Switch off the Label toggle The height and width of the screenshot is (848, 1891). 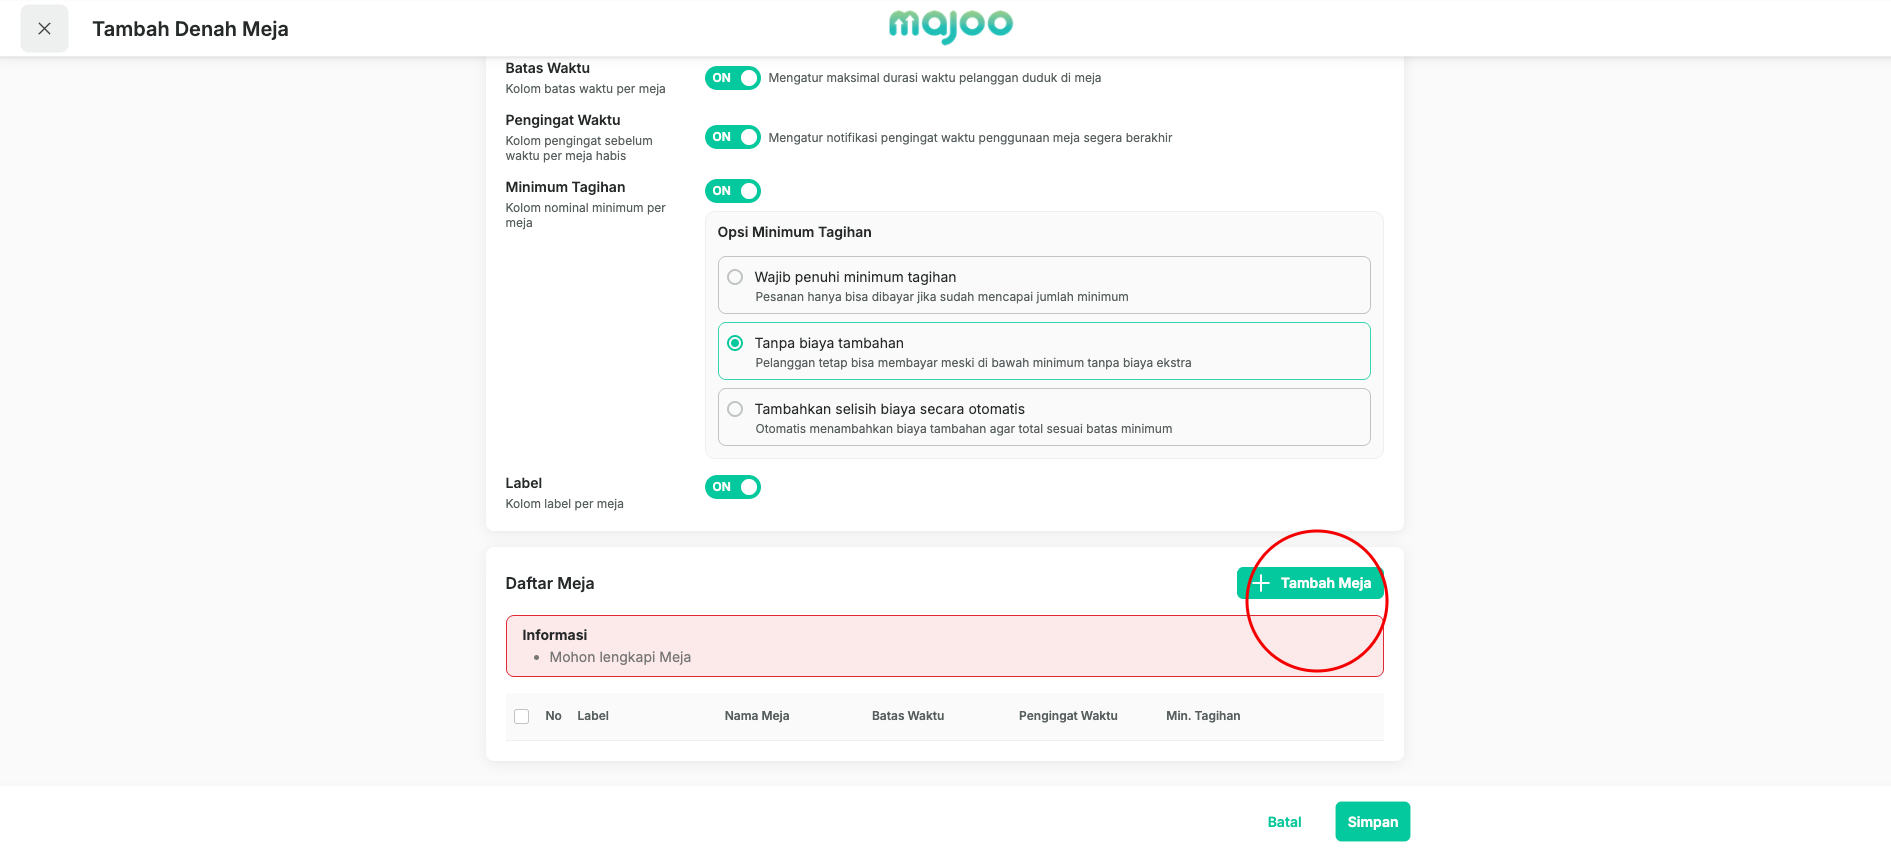(x=732, y=487)
